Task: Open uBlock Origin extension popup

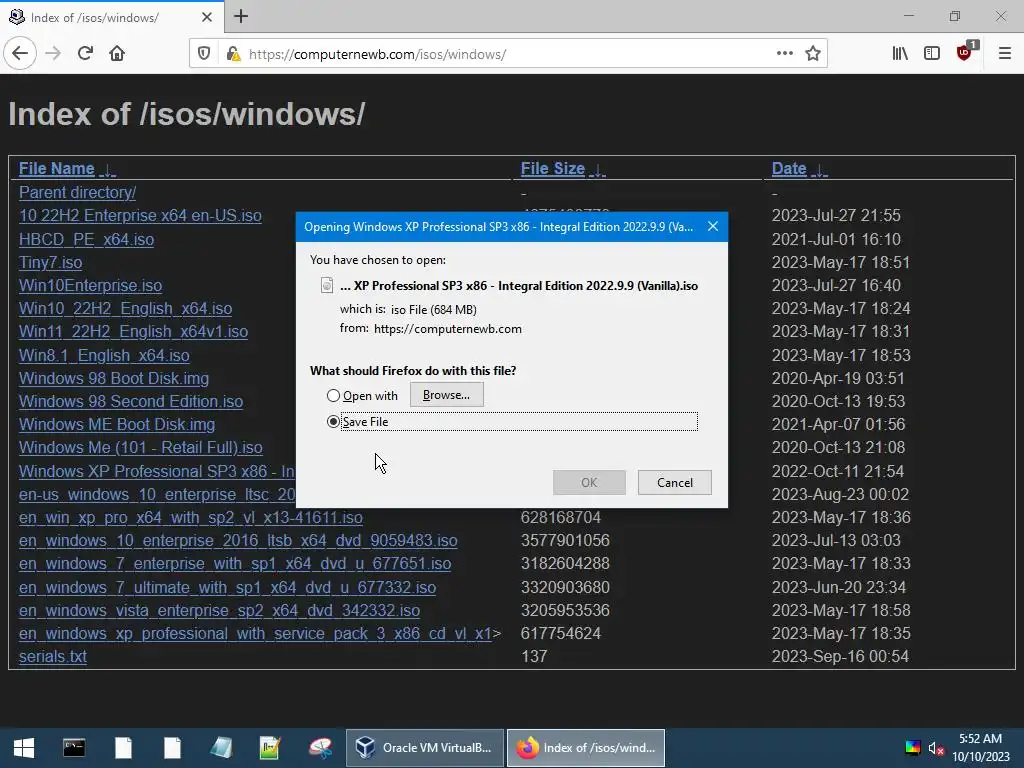Action: [x=965, y=52]
